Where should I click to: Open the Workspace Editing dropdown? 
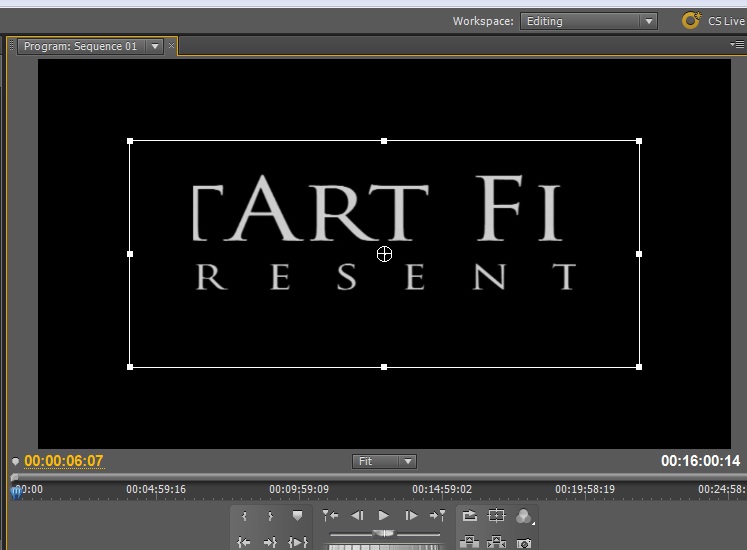click(x=589, y=21)
